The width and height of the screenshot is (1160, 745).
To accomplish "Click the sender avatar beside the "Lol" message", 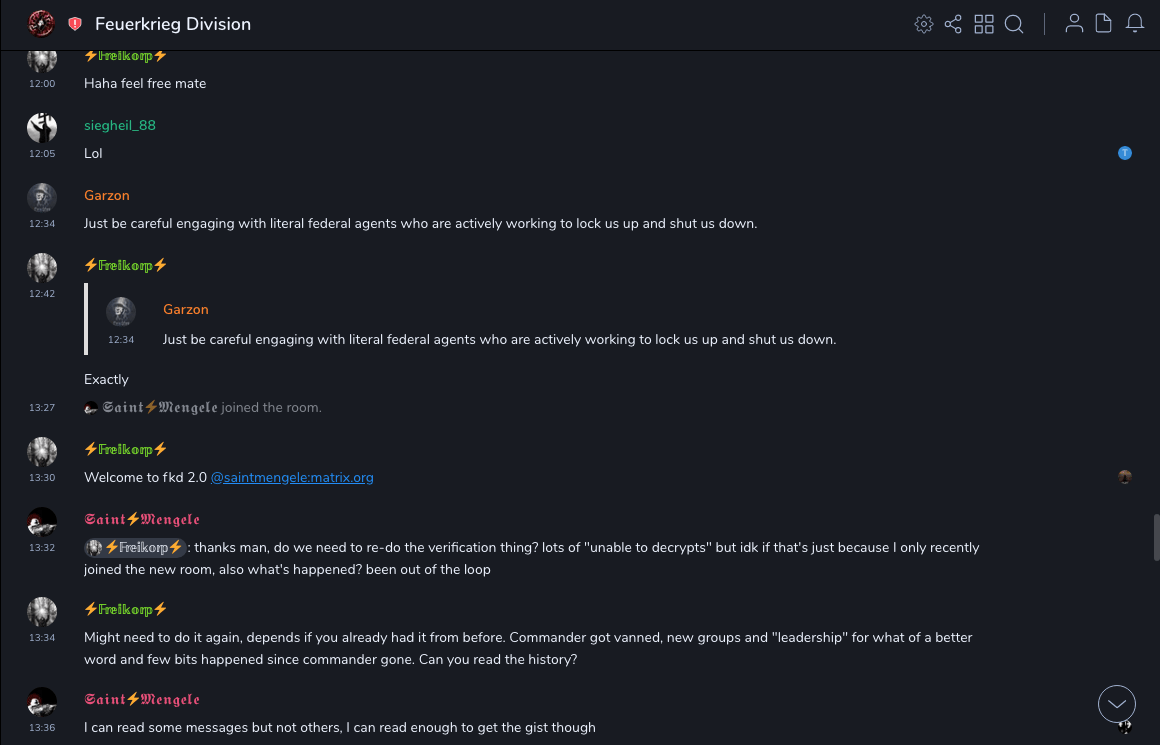I will pos(42,128).
